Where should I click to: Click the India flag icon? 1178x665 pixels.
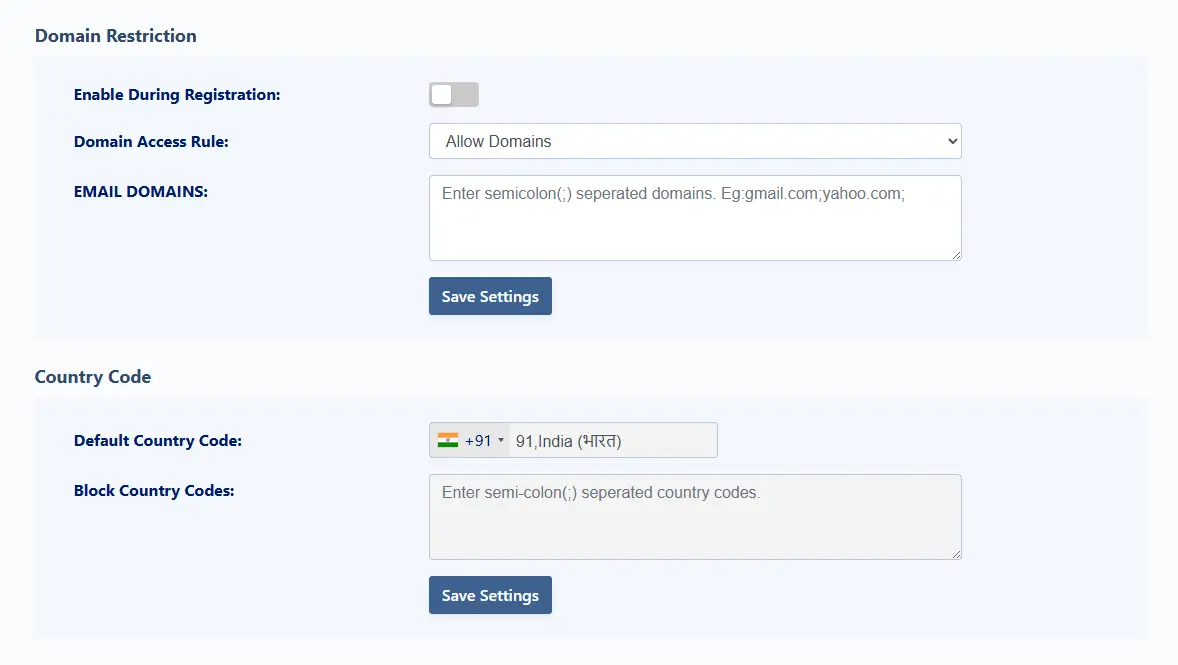pyautogui.click(x=447, y=440)
